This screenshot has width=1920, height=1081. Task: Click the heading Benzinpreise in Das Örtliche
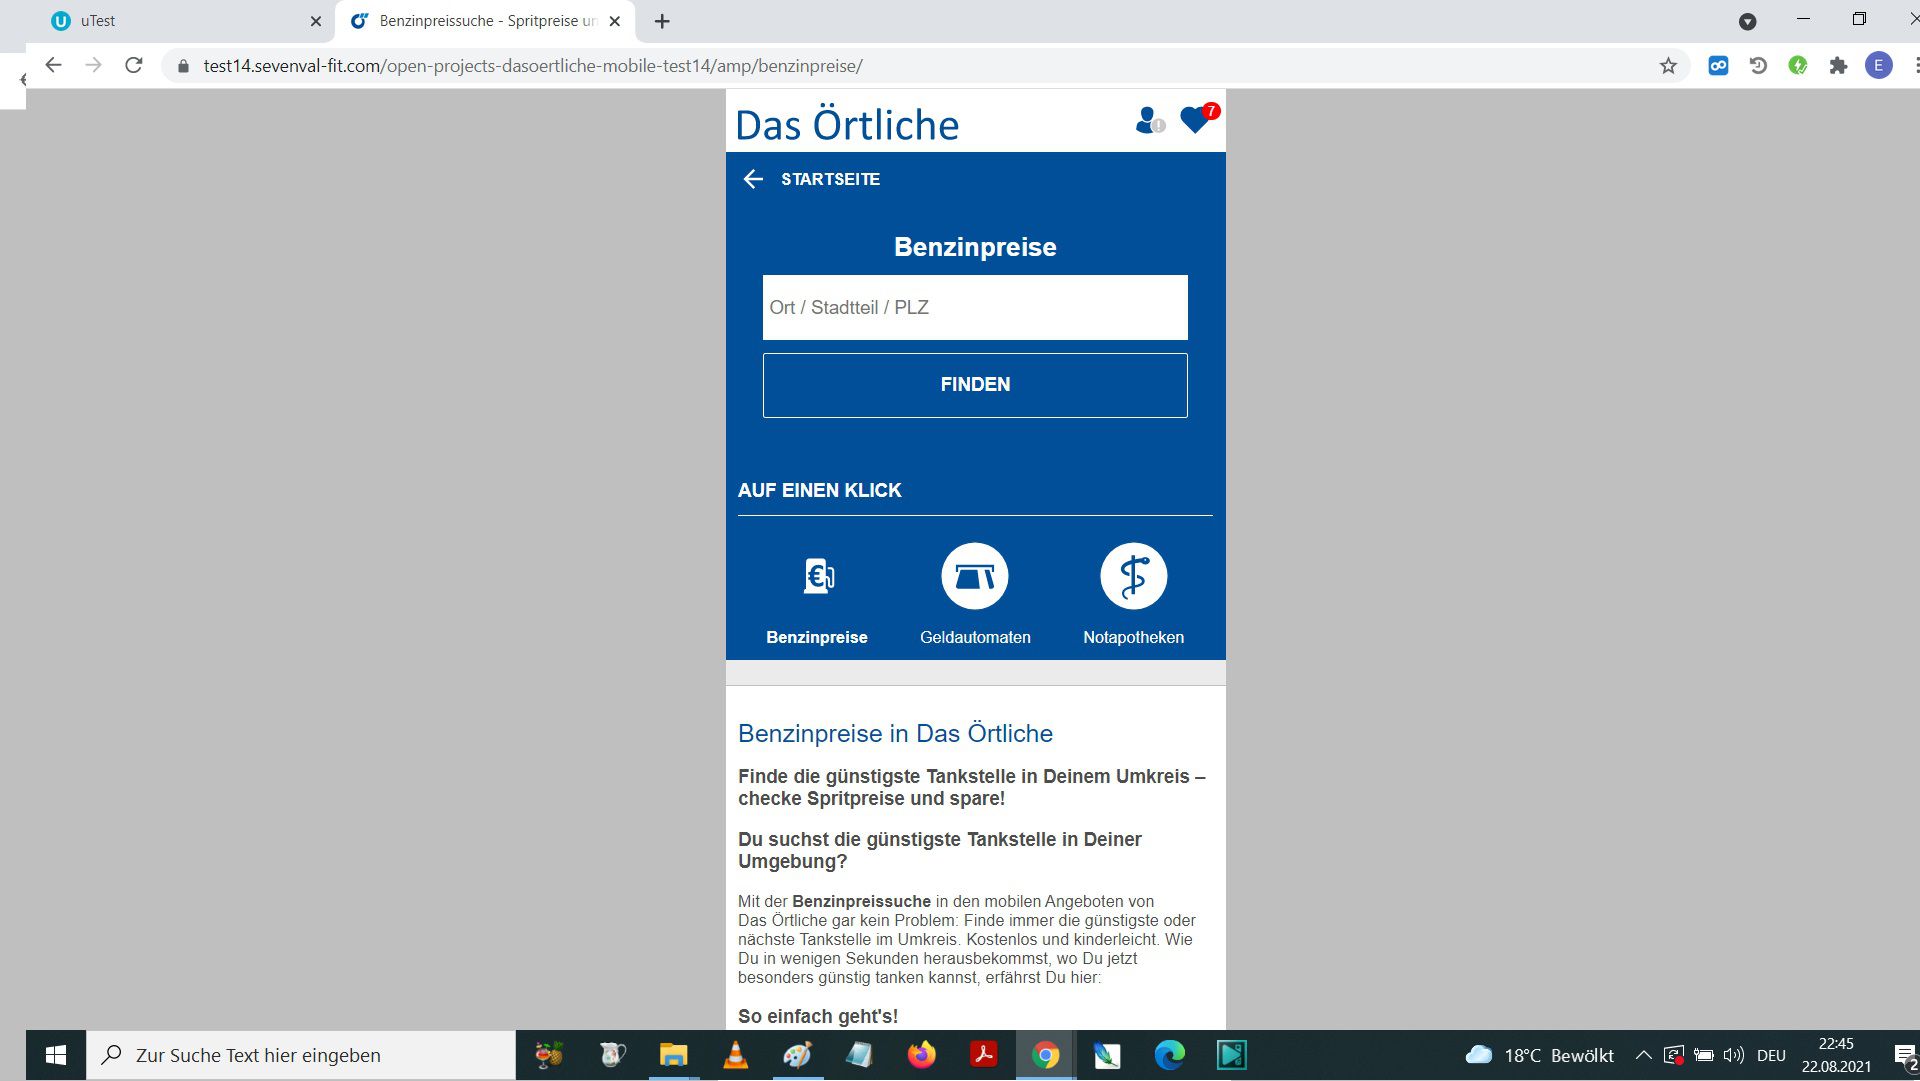[x=895, y=733]
